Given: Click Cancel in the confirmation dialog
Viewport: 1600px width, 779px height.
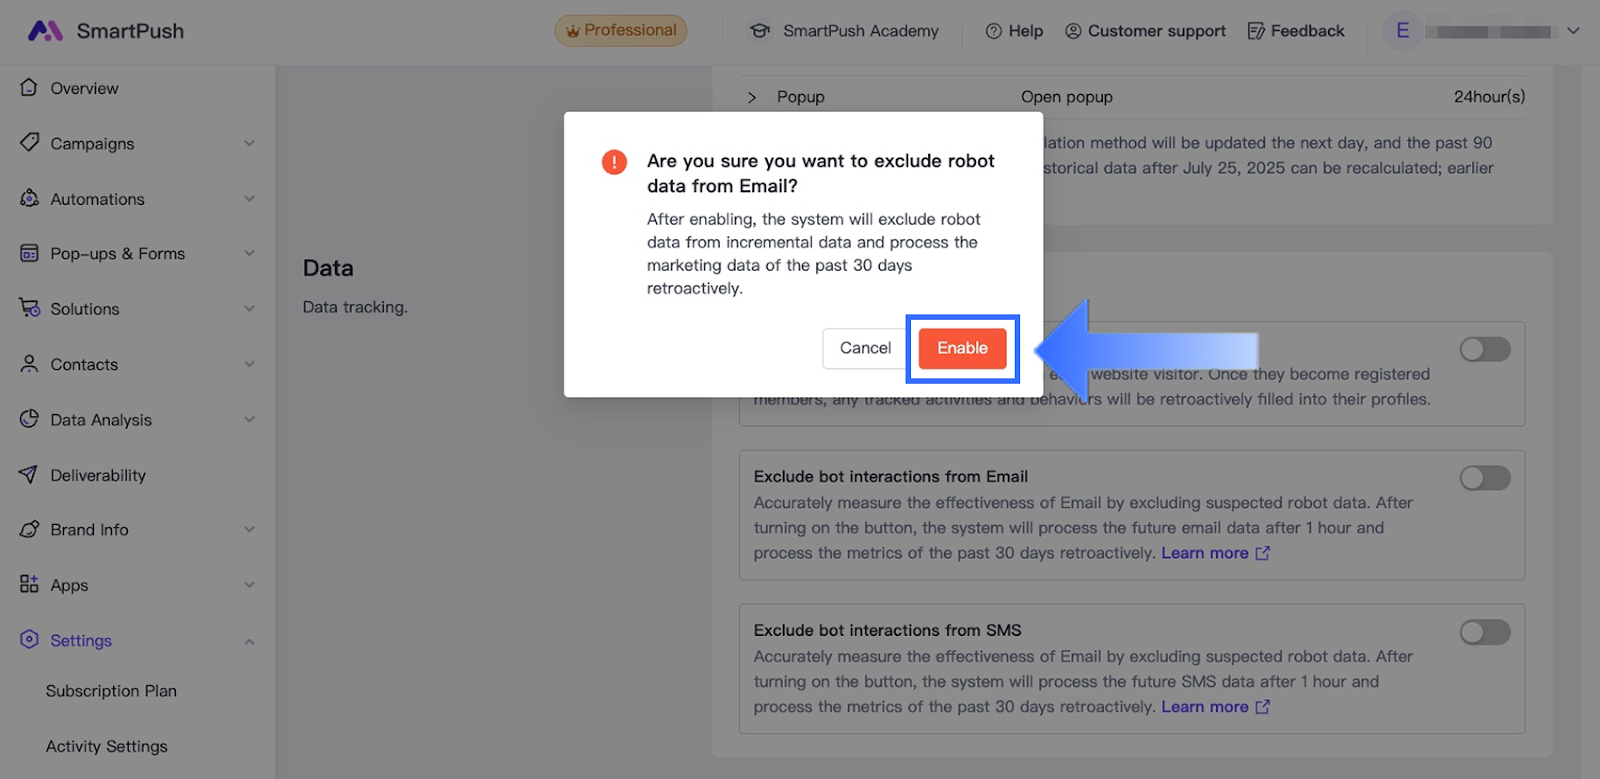Looking at the screenshot, I should tap(865, 348).
